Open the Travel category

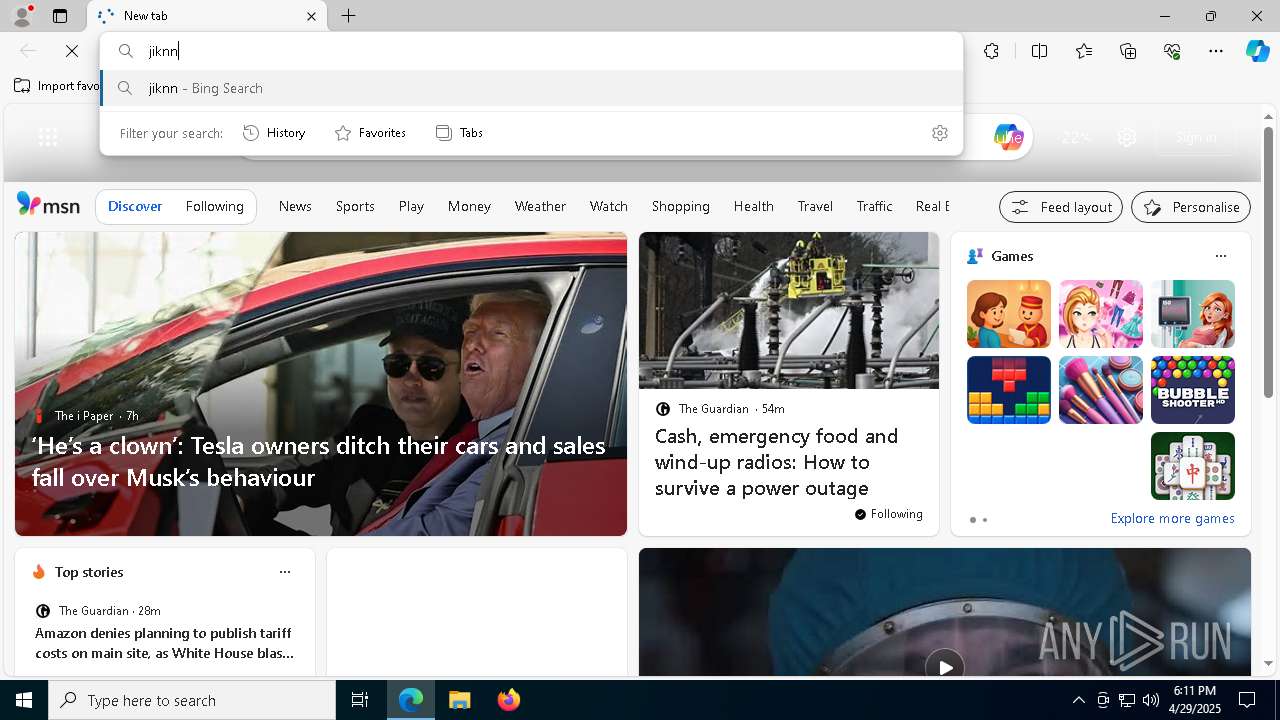pos(815,206)
